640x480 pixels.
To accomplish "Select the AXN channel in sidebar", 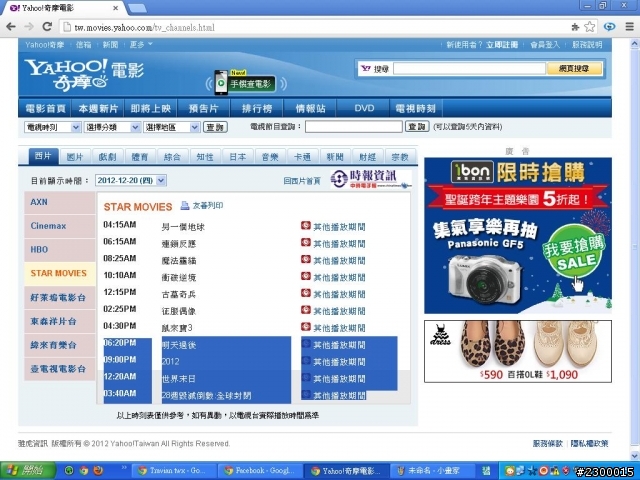I will pyautogui.click(x=60, y=202).
